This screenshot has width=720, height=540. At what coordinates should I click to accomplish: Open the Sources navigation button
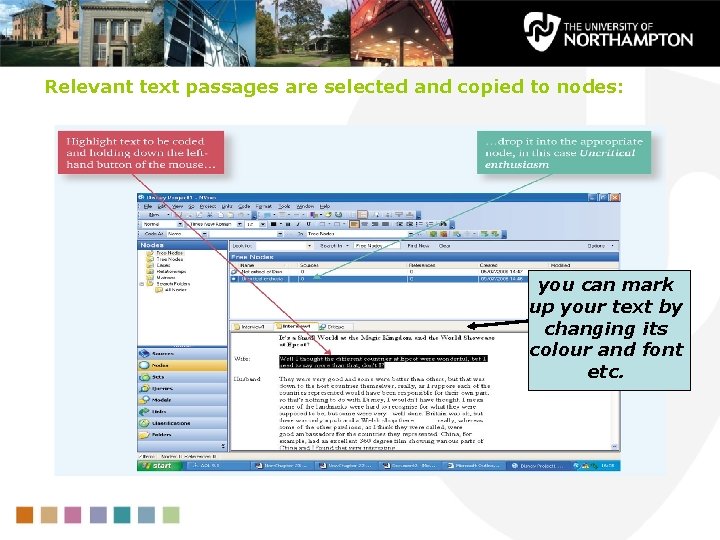click(182, 353)
